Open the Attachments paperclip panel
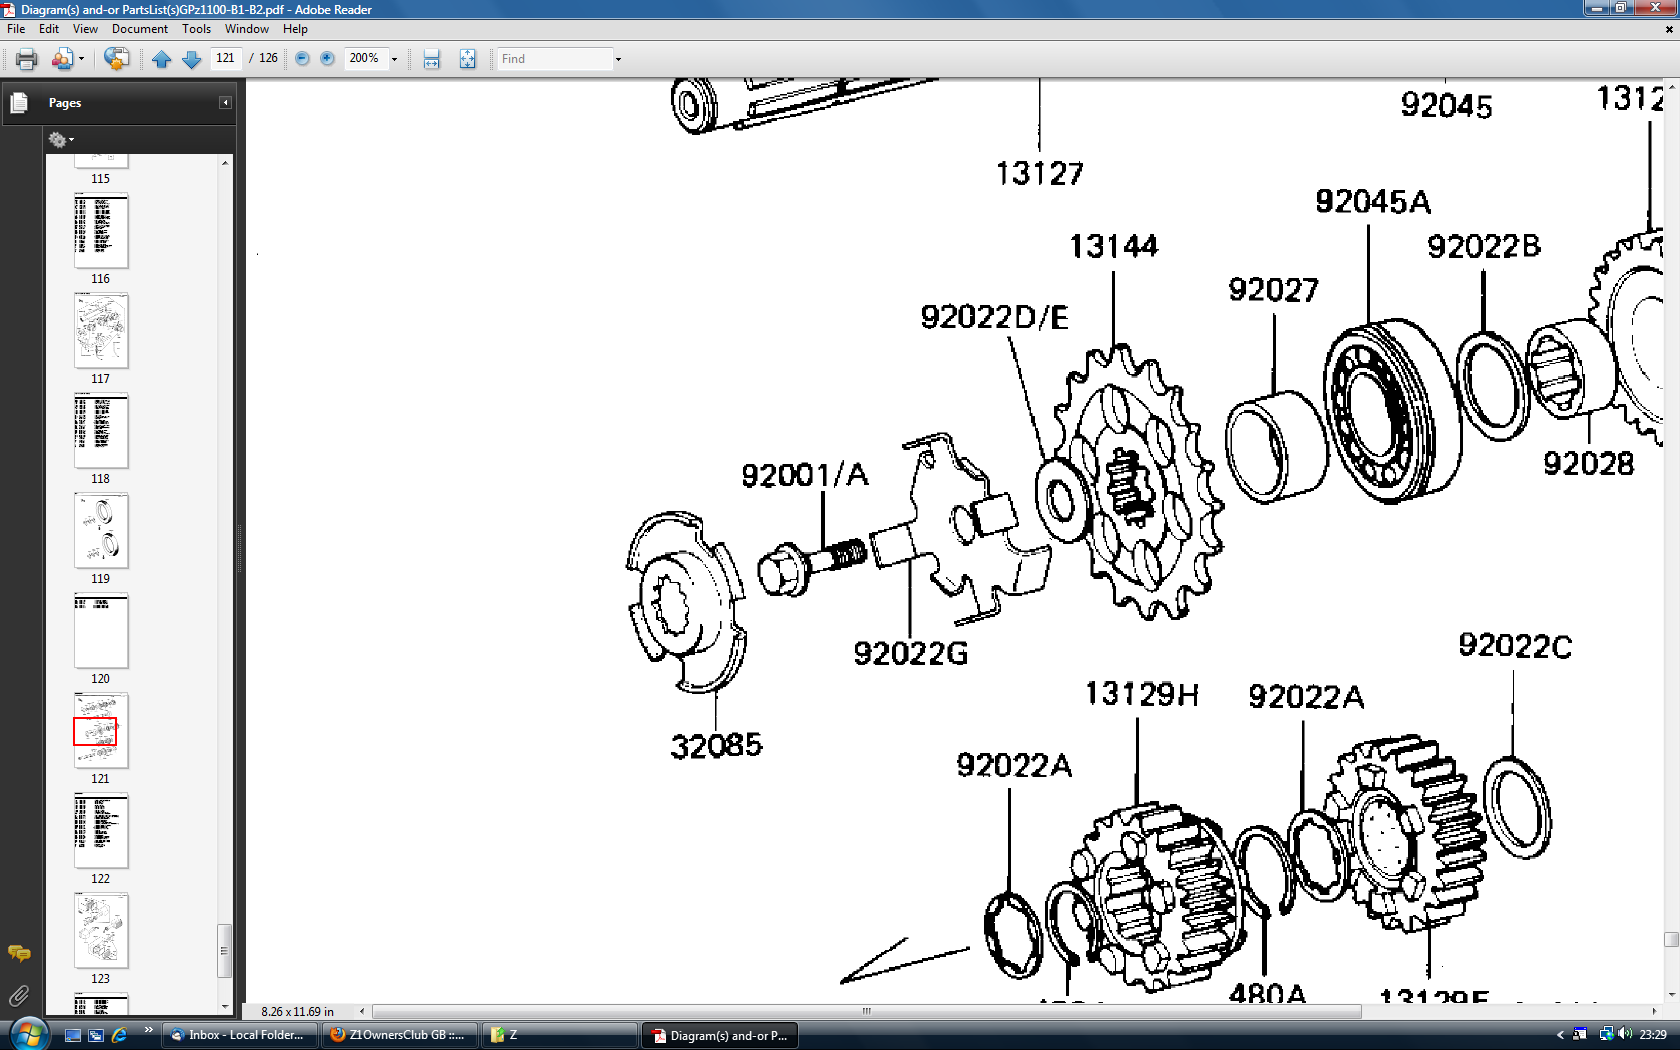1680x1050 pixels. click(19, 996)
